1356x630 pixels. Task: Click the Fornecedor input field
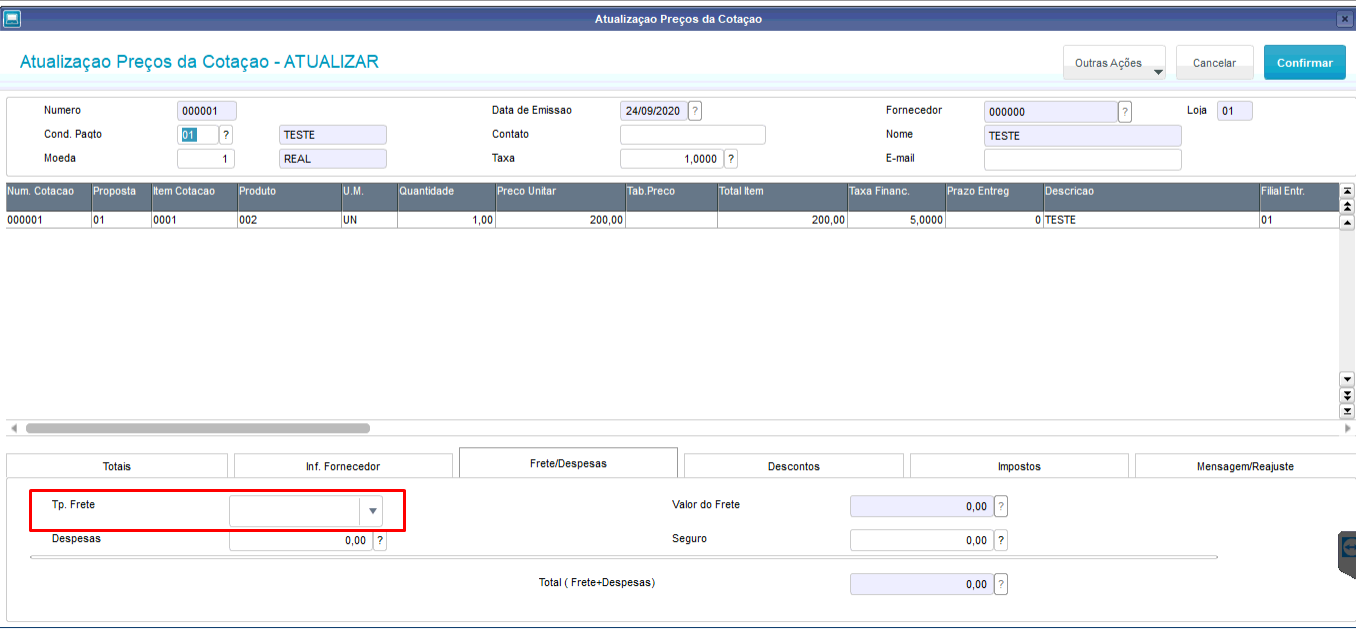[x=1050, y=112]
